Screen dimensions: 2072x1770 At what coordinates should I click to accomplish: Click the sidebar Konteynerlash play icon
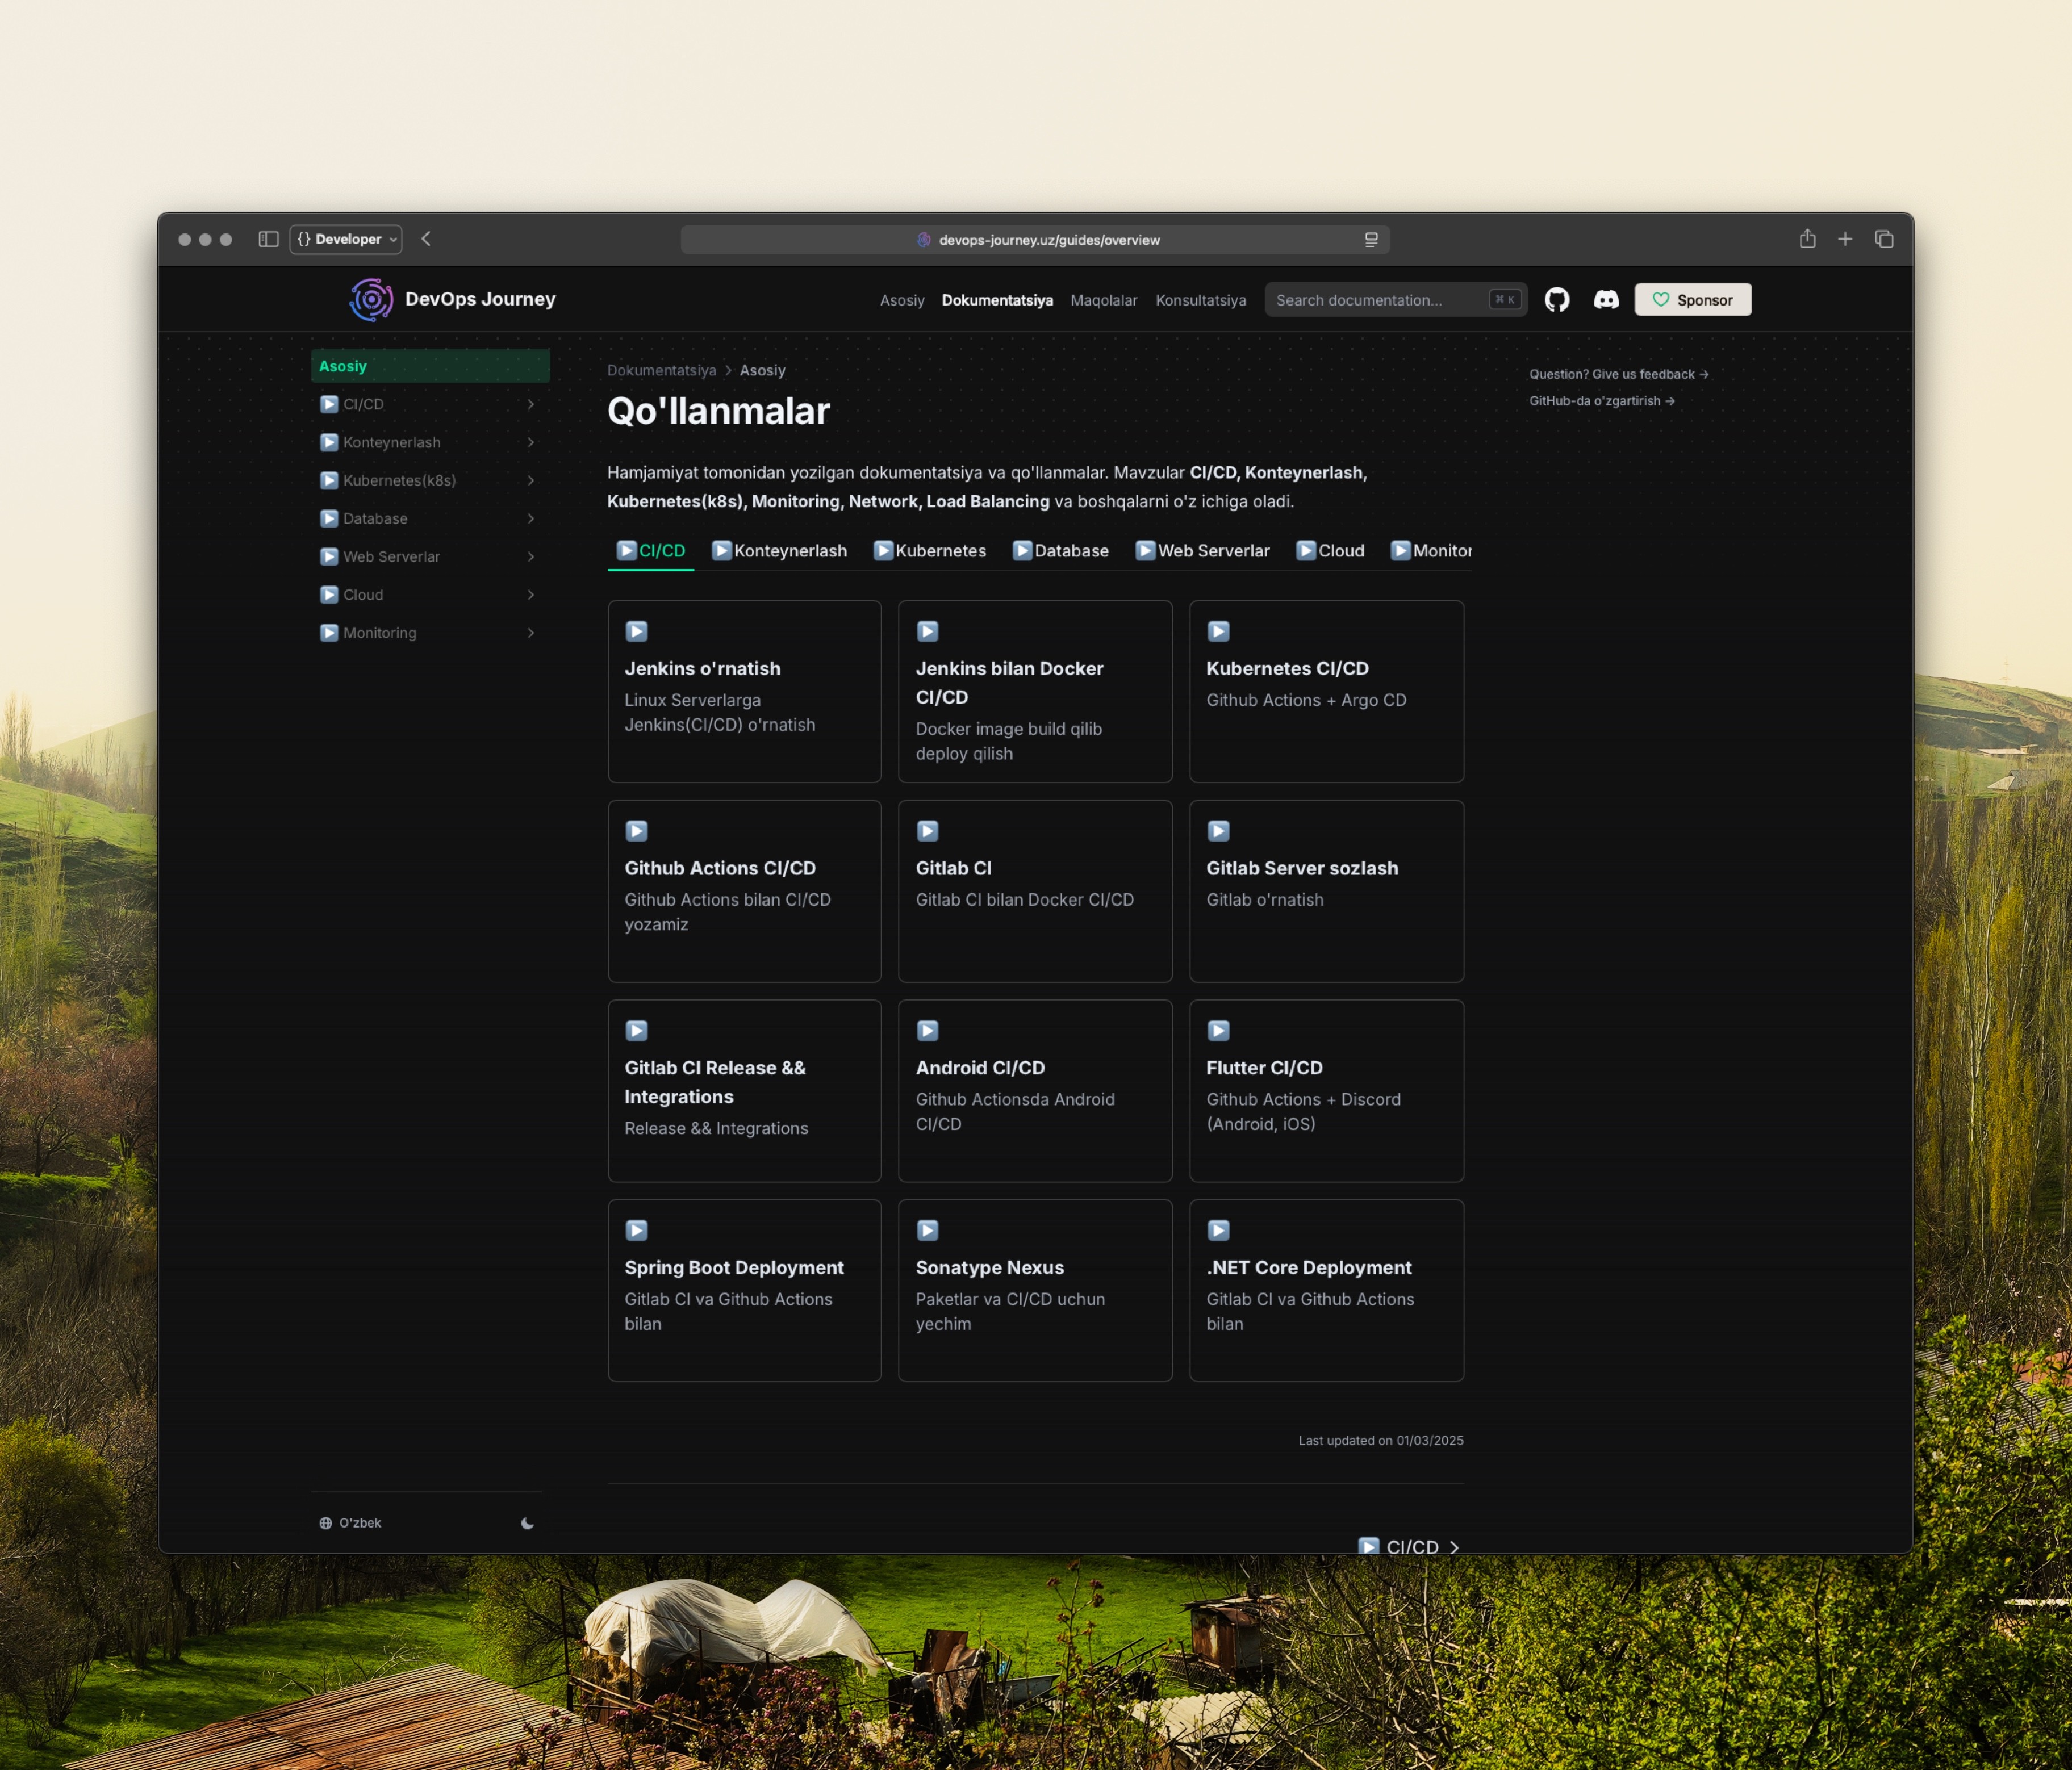point(329,442)
